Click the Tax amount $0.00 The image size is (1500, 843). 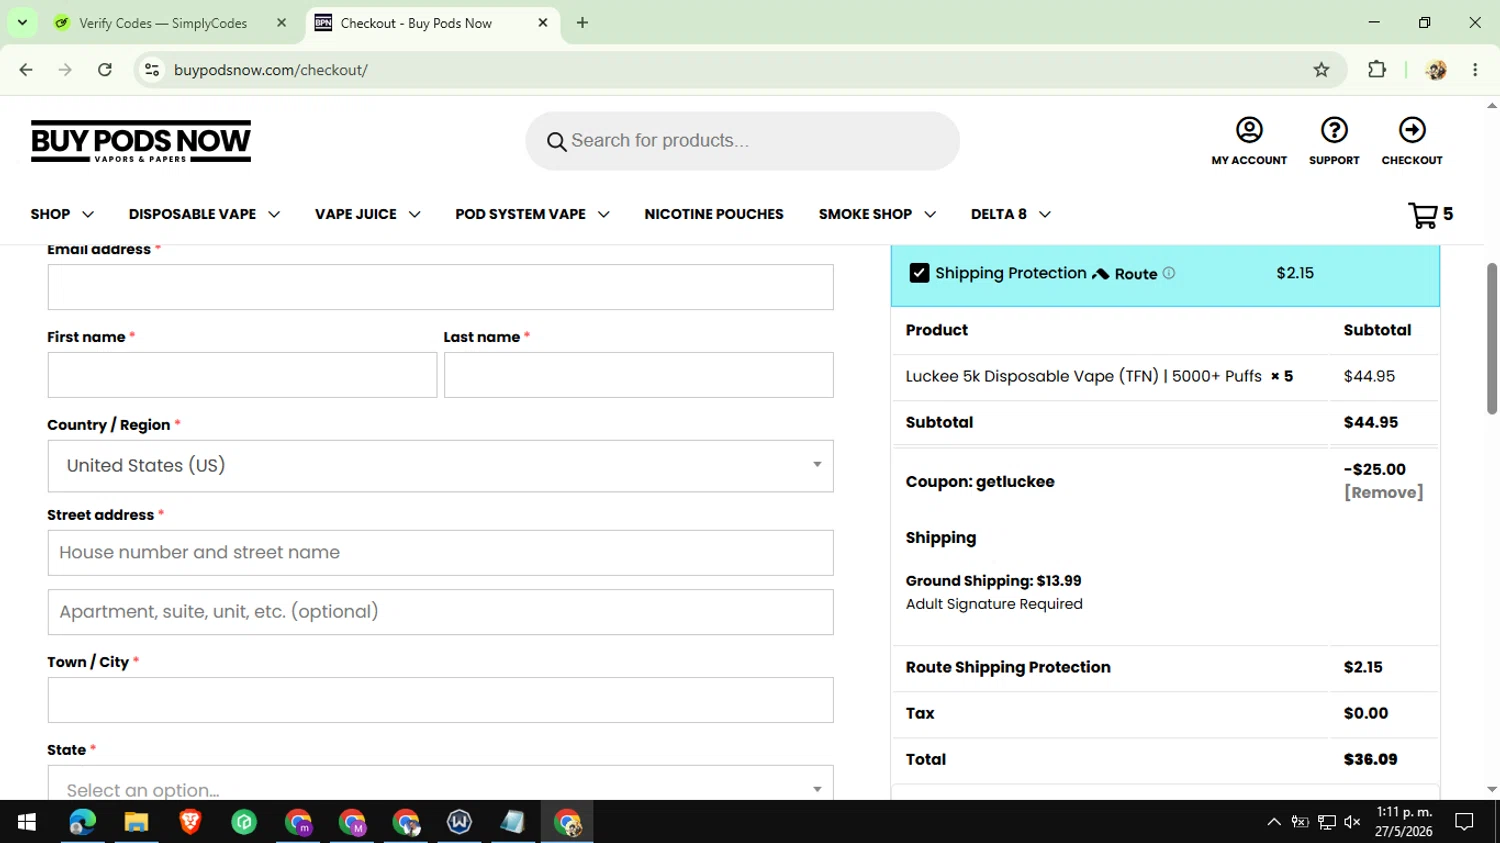1366,714
